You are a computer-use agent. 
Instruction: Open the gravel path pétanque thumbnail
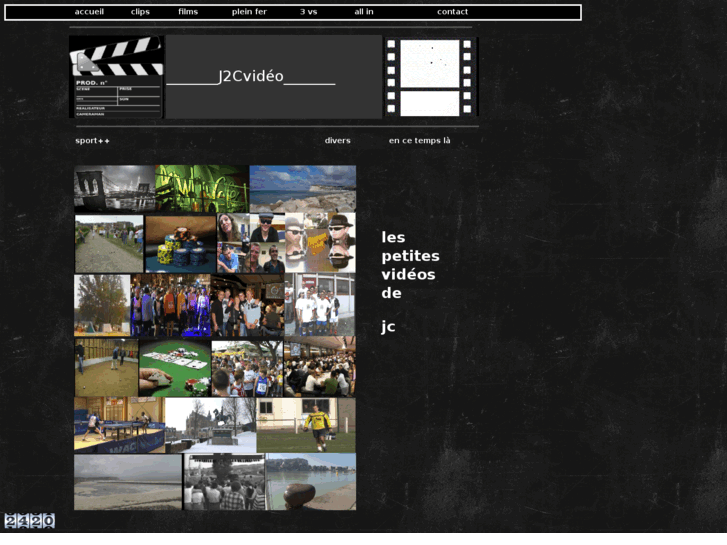[x=109, y=244]
